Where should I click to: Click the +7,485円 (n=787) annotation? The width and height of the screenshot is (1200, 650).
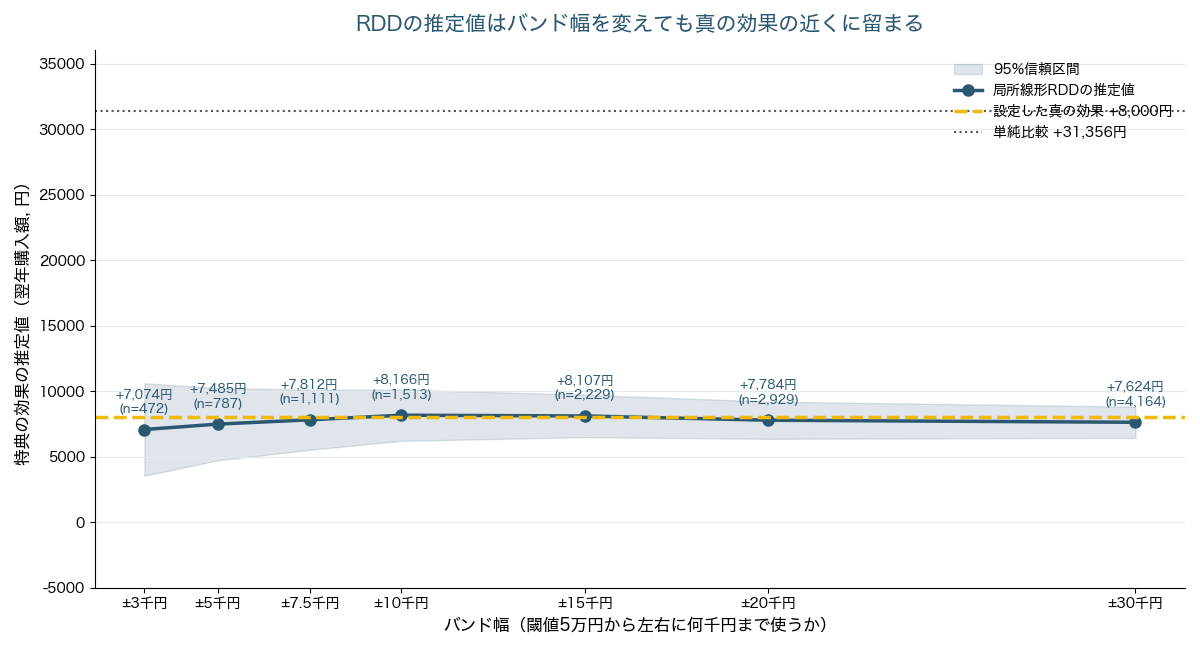point(218,395)
